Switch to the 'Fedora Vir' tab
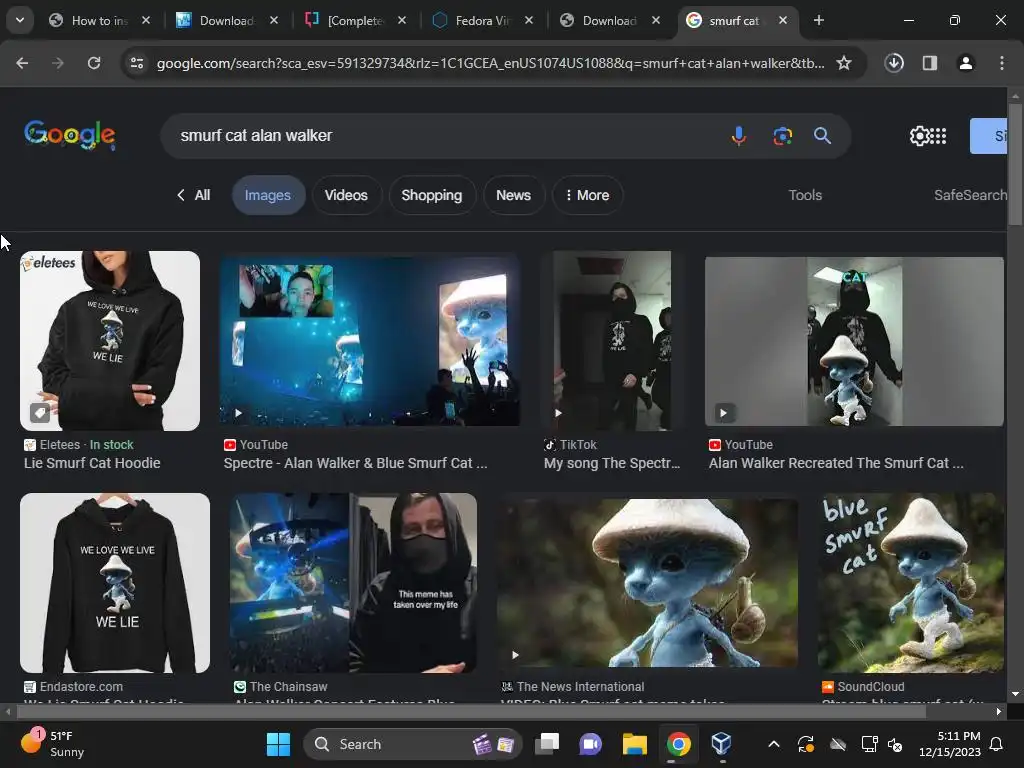The width and height of the screenshot is (1024, 768). tap(482, 20)
